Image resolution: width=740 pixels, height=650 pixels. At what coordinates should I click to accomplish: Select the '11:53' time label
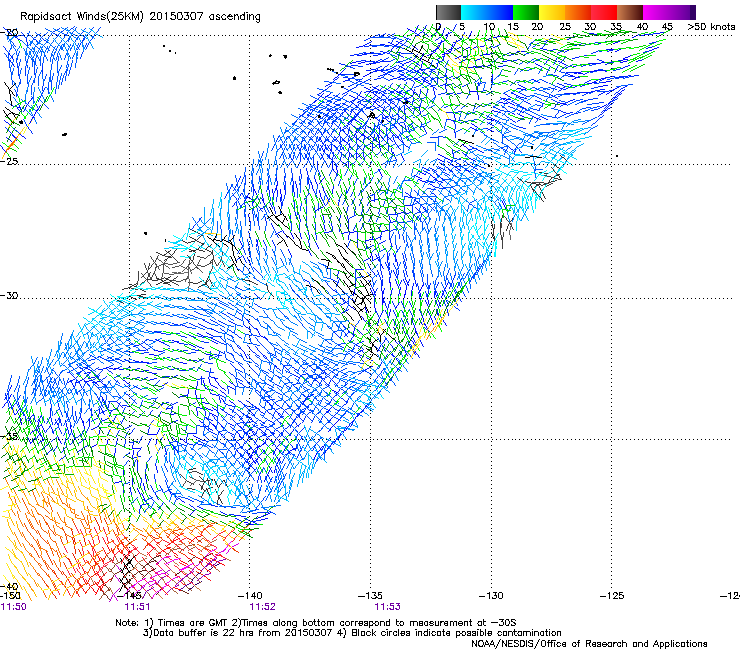387,607
